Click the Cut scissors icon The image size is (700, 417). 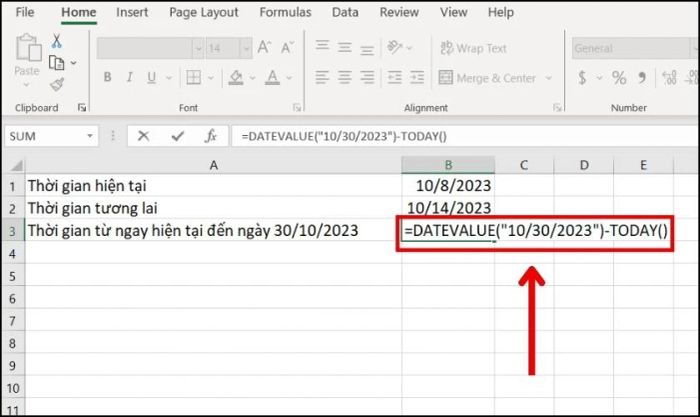pyautogui.click(x=57, y=40)
